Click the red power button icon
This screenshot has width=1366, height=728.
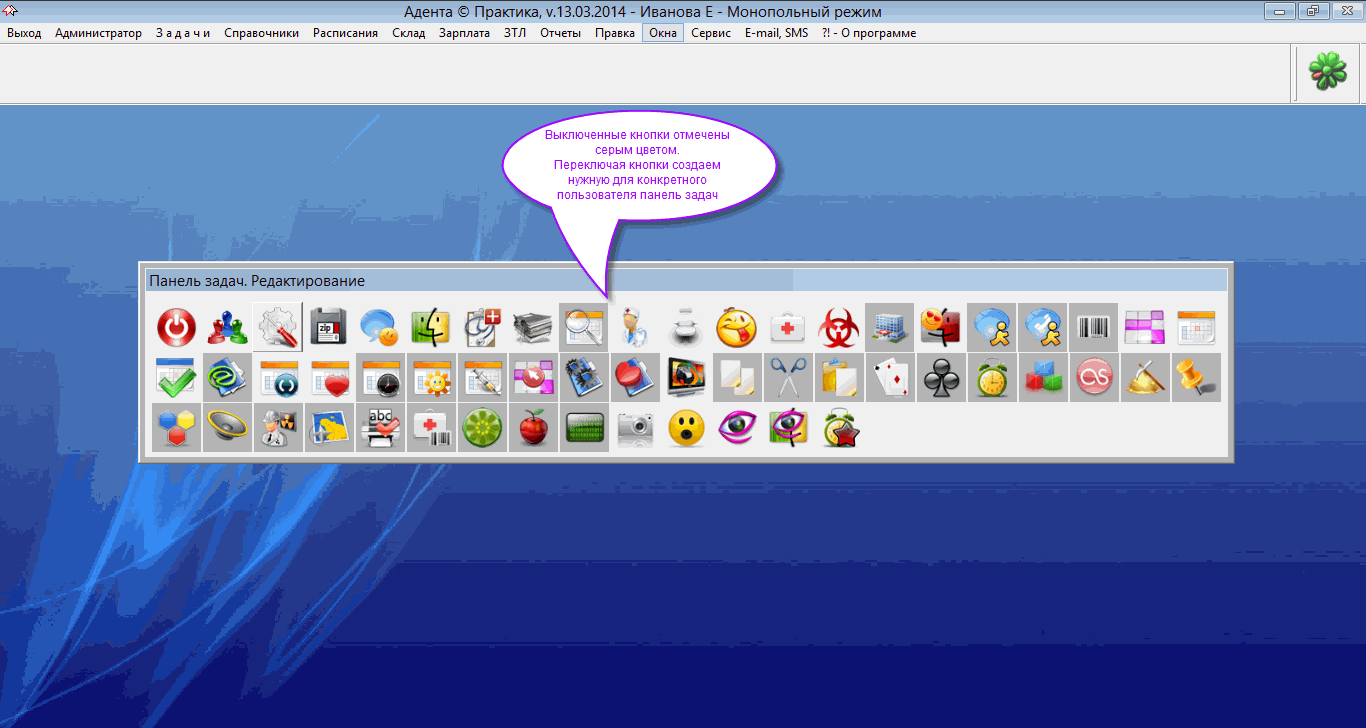coord(177,327)
